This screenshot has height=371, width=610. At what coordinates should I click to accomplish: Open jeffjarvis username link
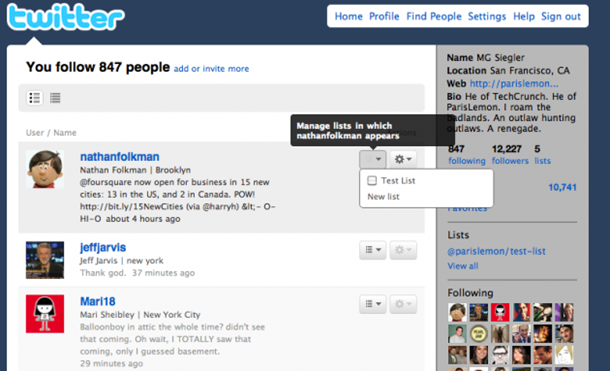coord(103,247)
